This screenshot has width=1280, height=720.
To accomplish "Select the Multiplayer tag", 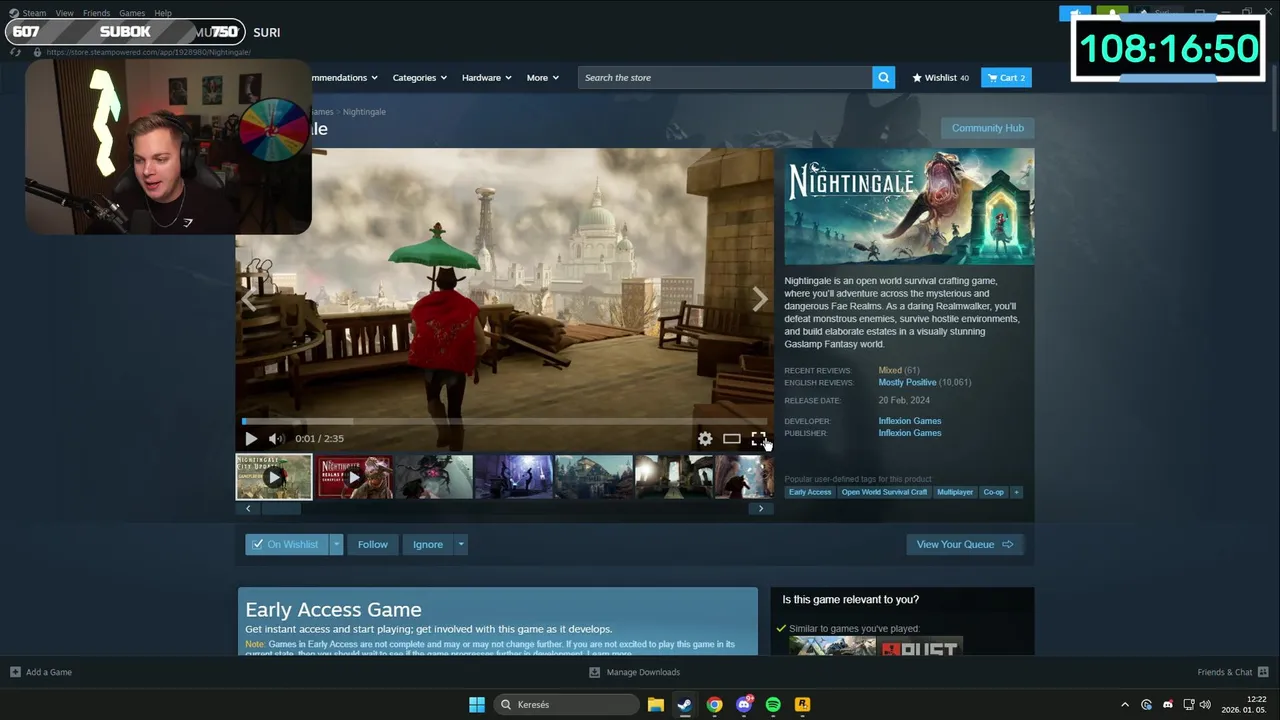I will pyautogui.click(x=955, y=492).
